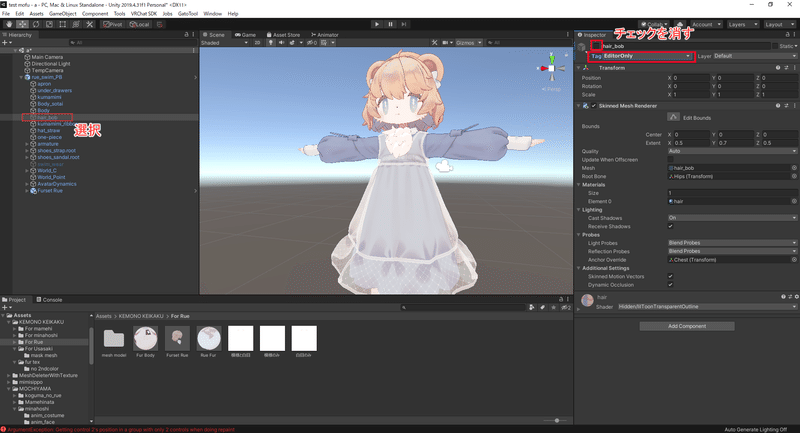The width and height of the screenshot is (800, 433).
Task: Switch to the Console tab
Action: 49,299
